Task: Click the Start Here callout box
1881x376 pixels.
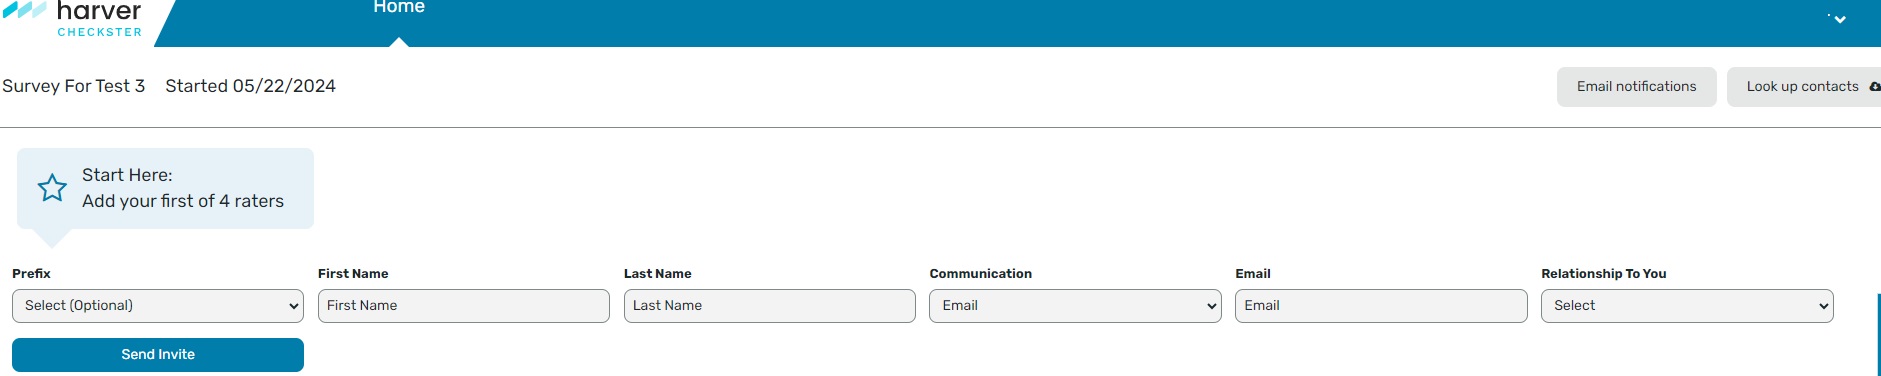Action: click(166, 189)
